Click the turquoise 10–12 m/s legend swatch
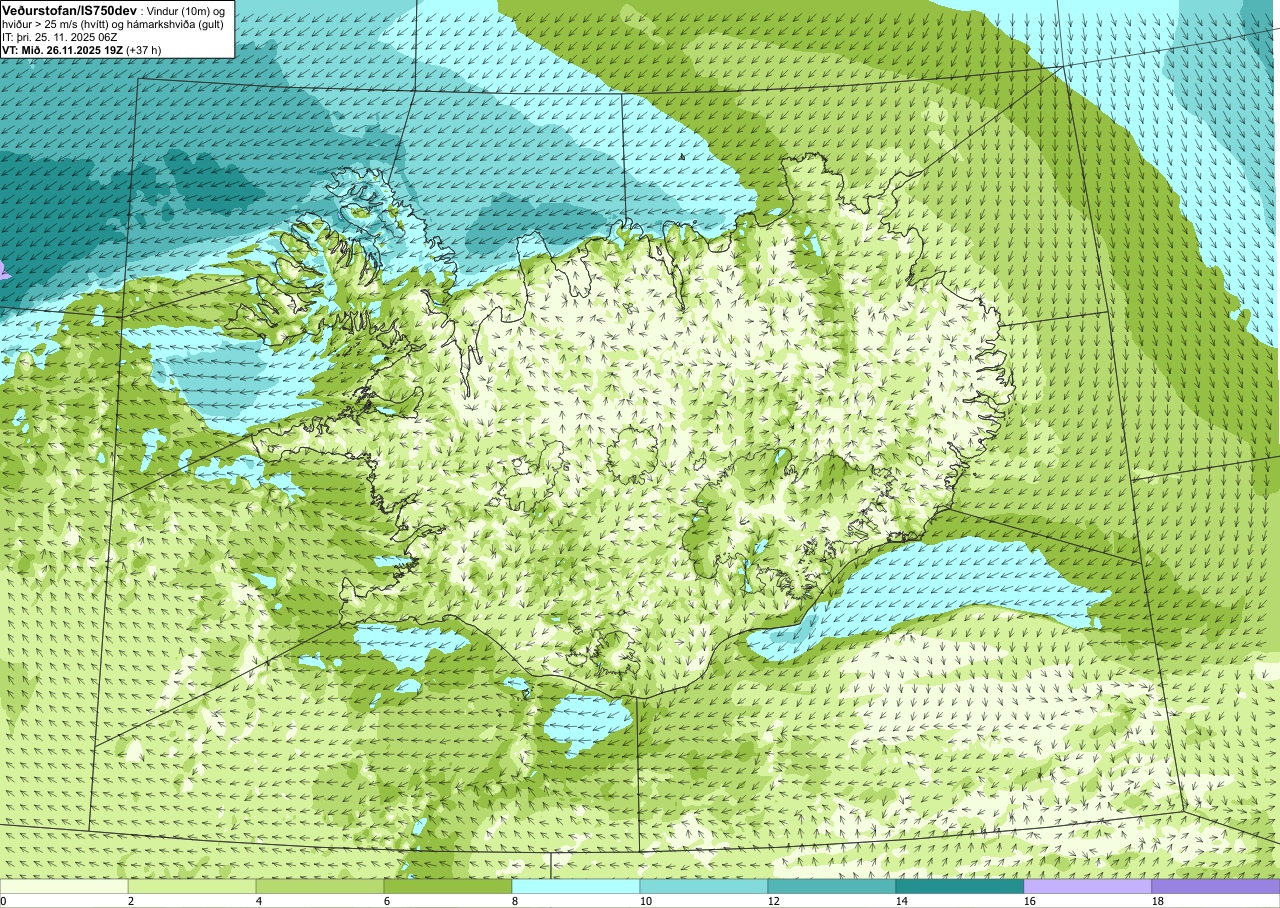 click(x=704, y=886)
